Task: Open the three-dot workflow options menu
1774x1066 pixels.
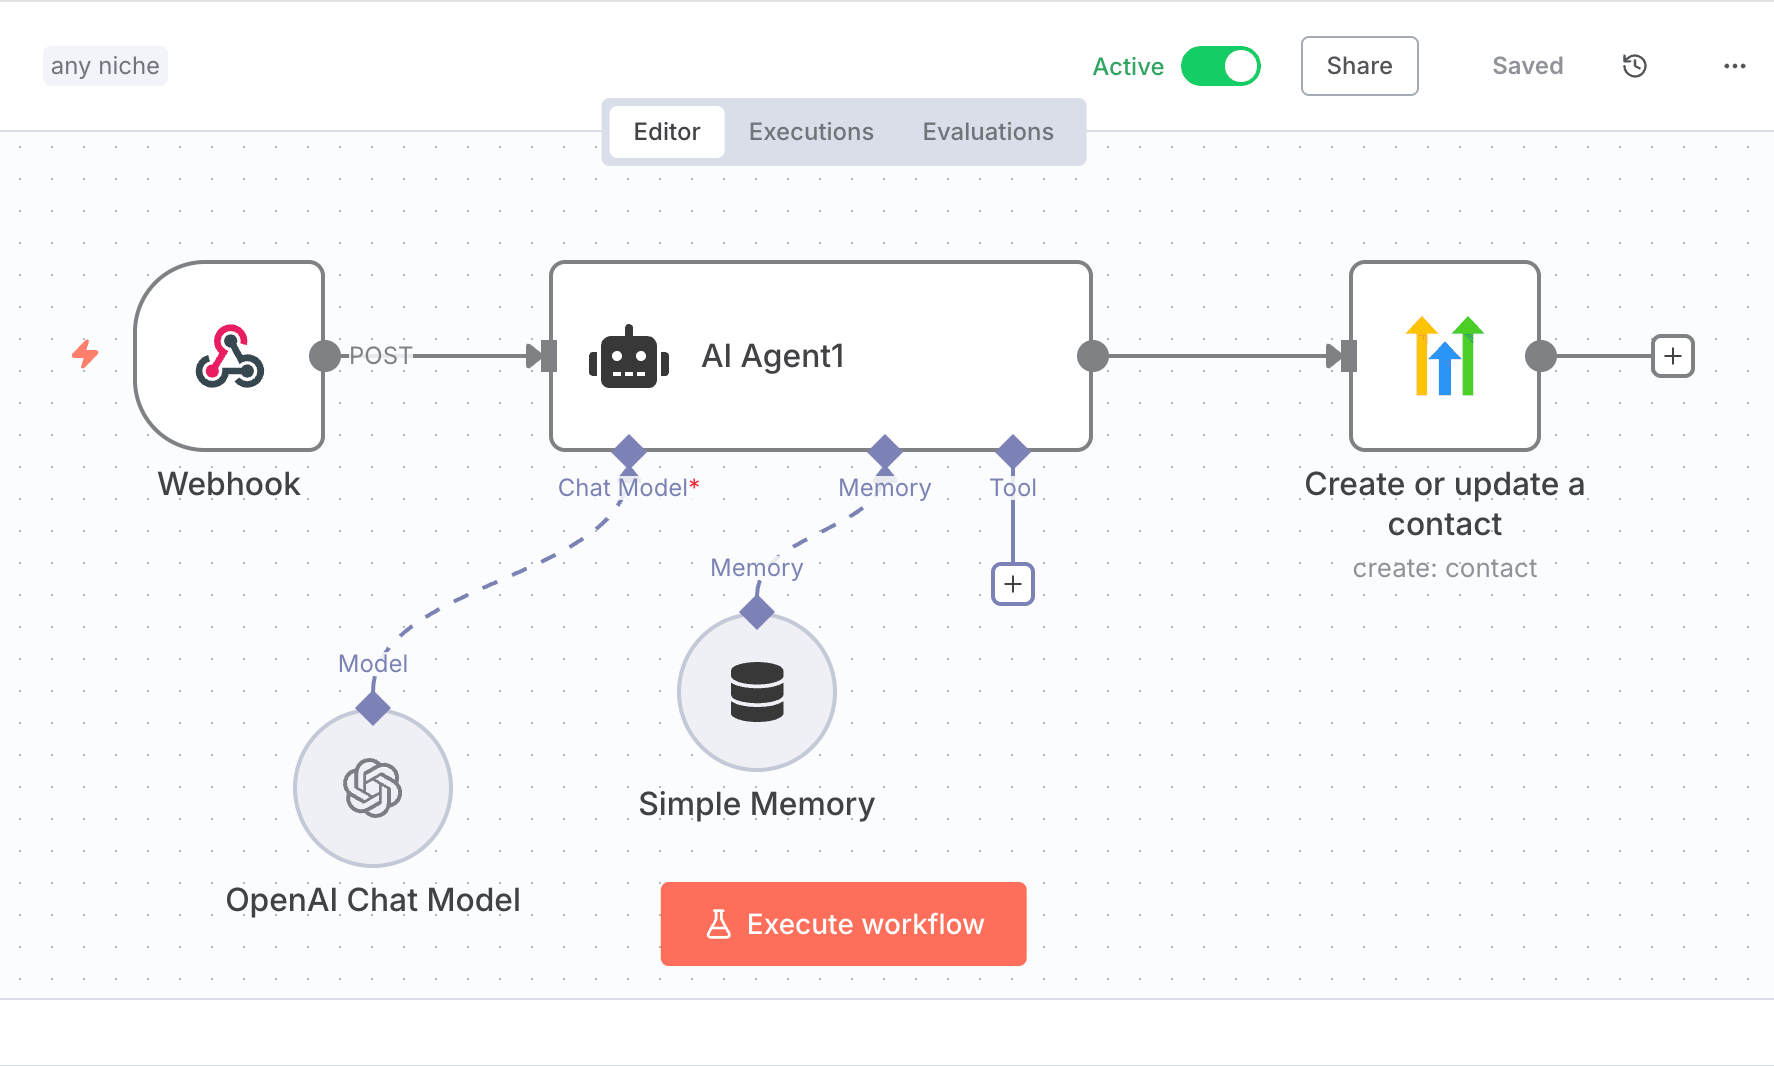Action: [x=1735, y=66]
